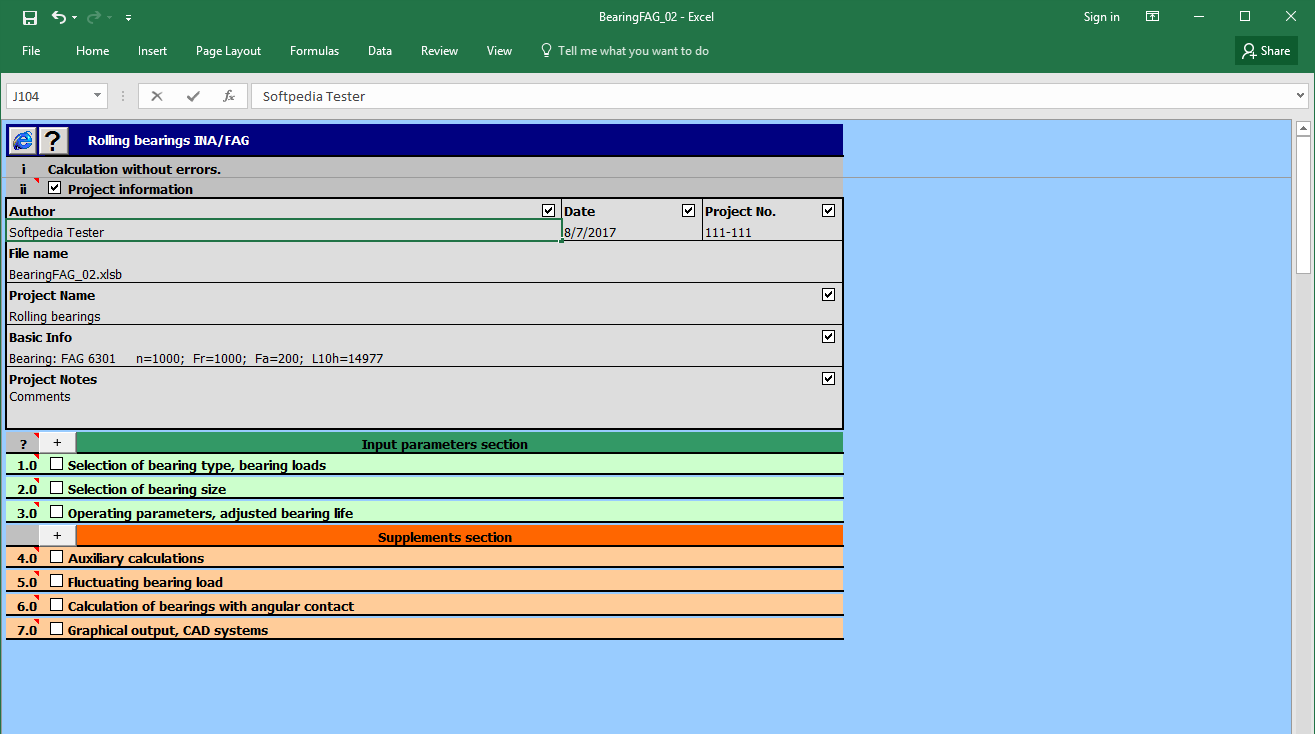Save the workbook with the floppy icon
Viewport: 1315px width, 734px height.
pos(30,17)
